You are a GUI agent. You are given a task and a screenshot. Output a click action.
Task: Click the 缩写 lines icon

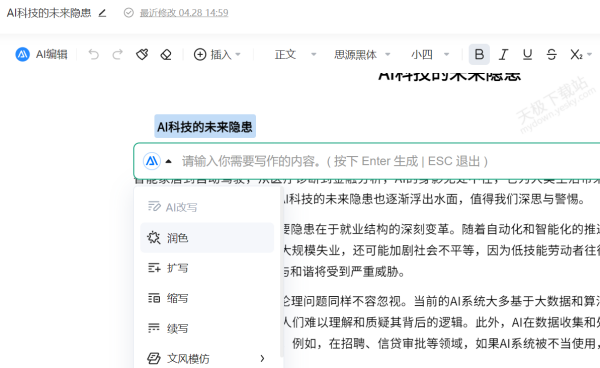[154, 298]
